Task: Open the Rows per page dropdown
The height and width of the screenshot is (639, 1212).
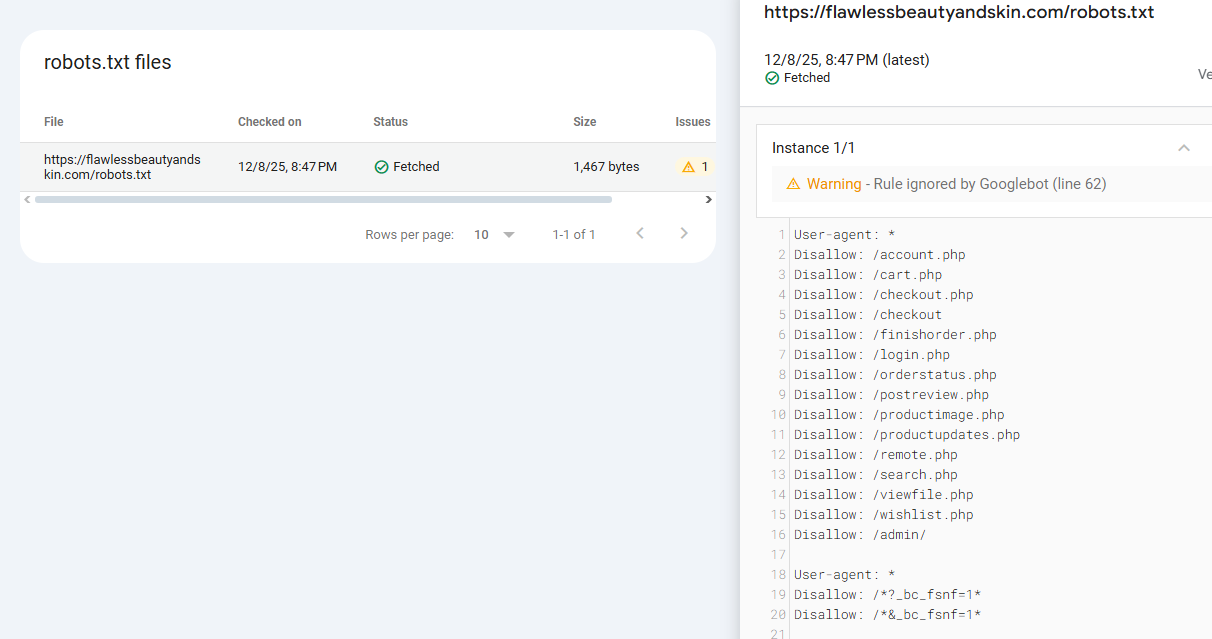Action: pos(495,234)
